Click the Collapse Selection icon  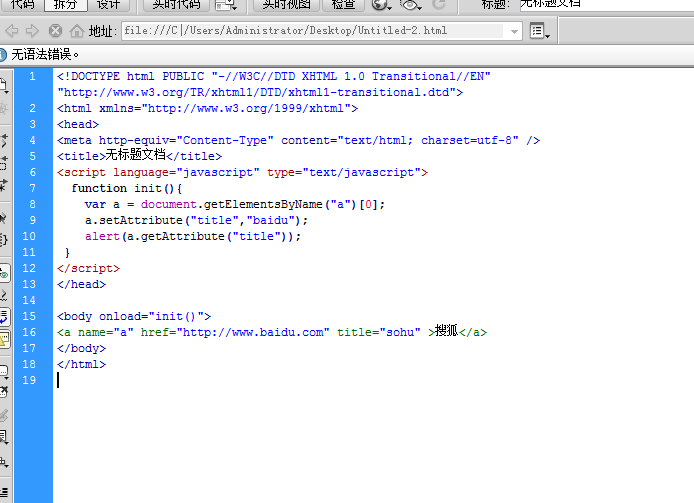4,163
